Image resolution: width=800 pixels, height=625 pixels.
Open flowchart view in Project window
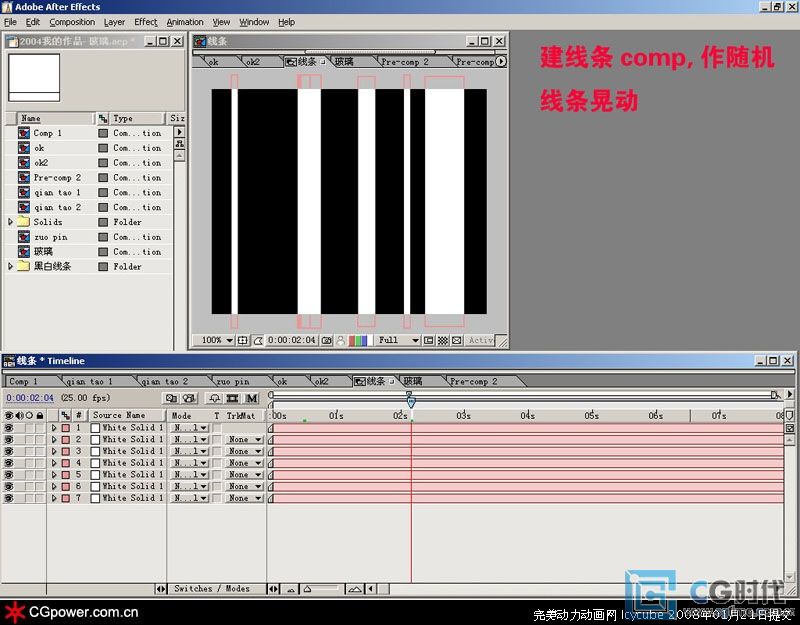(x=180, y=144)
